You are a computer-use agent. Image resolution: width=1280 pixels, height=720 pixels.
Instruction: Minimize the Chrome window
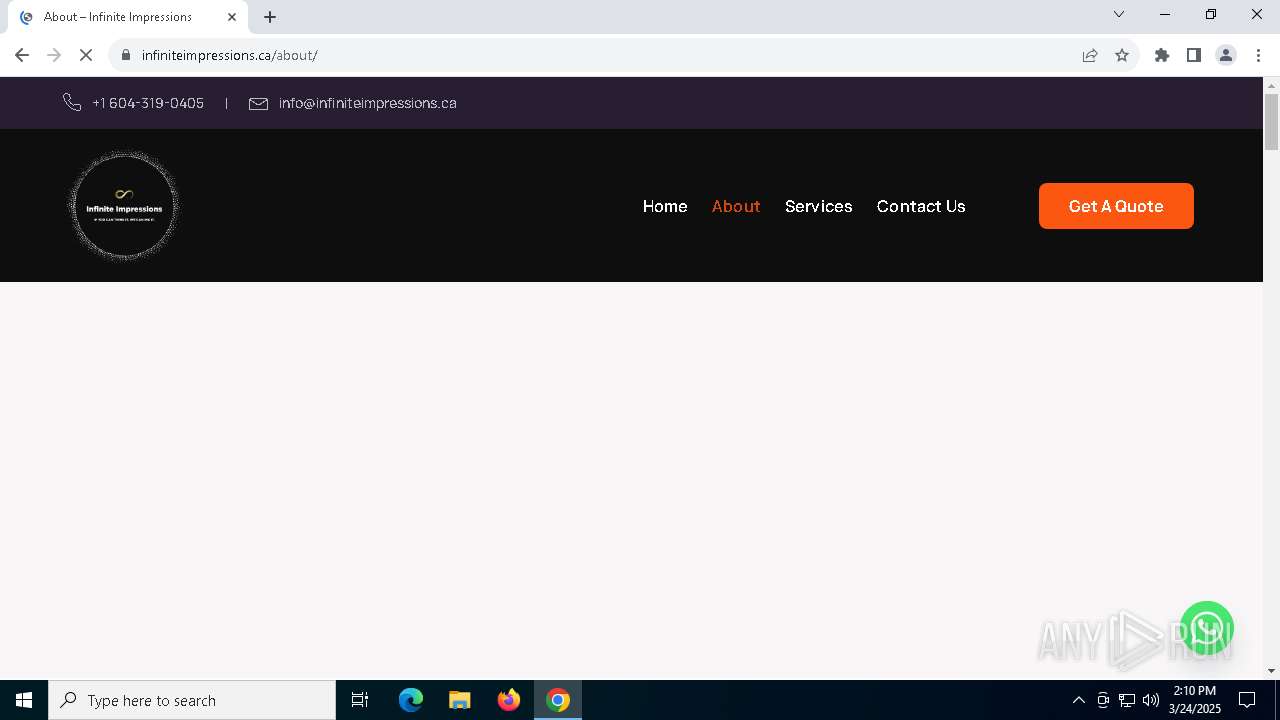pyautogui.click(x=1165, y=14)
